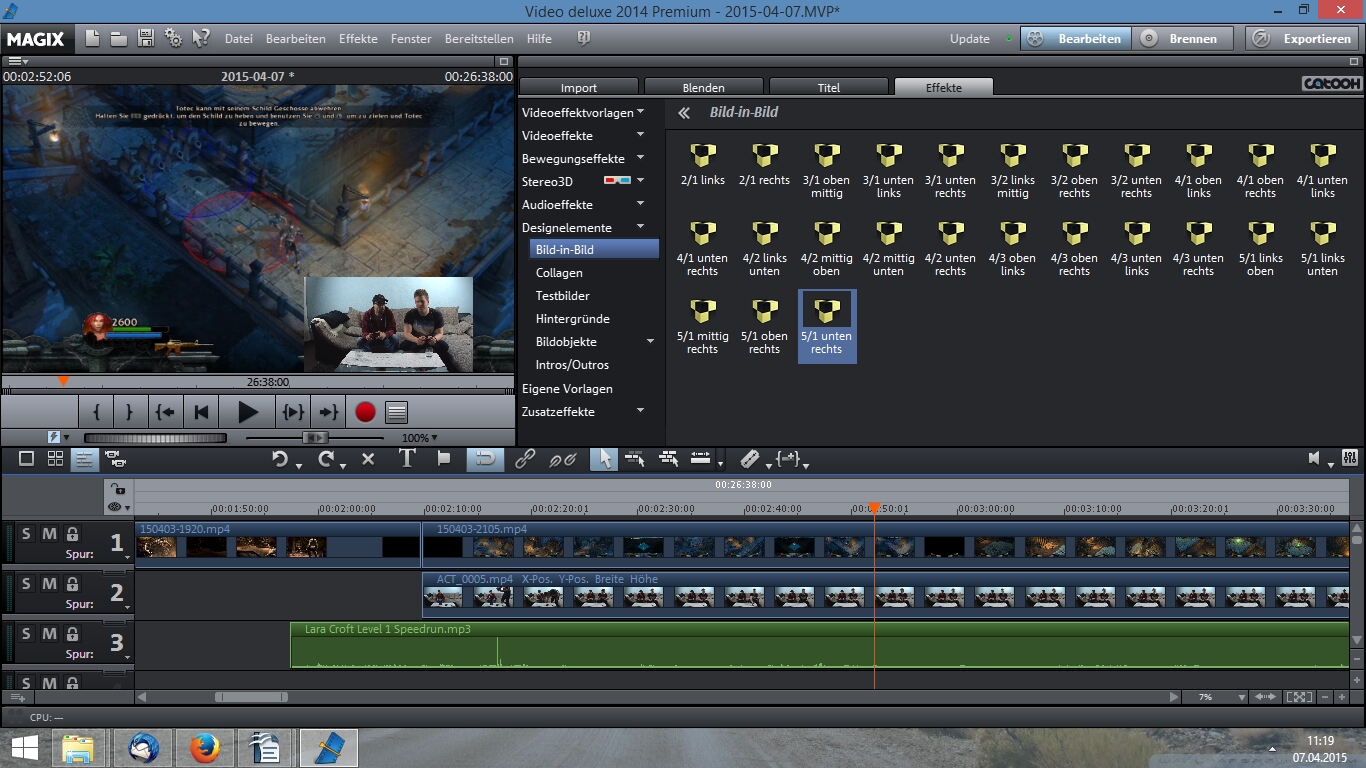
Task: Click the New project icon in top toolbar
Action: click(x=93, y=39)
